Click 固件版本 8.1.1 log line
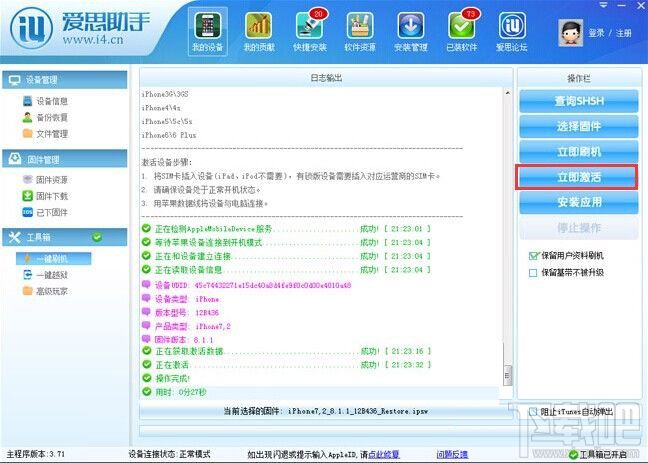Viewport: 648px width, 463px height. 178,340
